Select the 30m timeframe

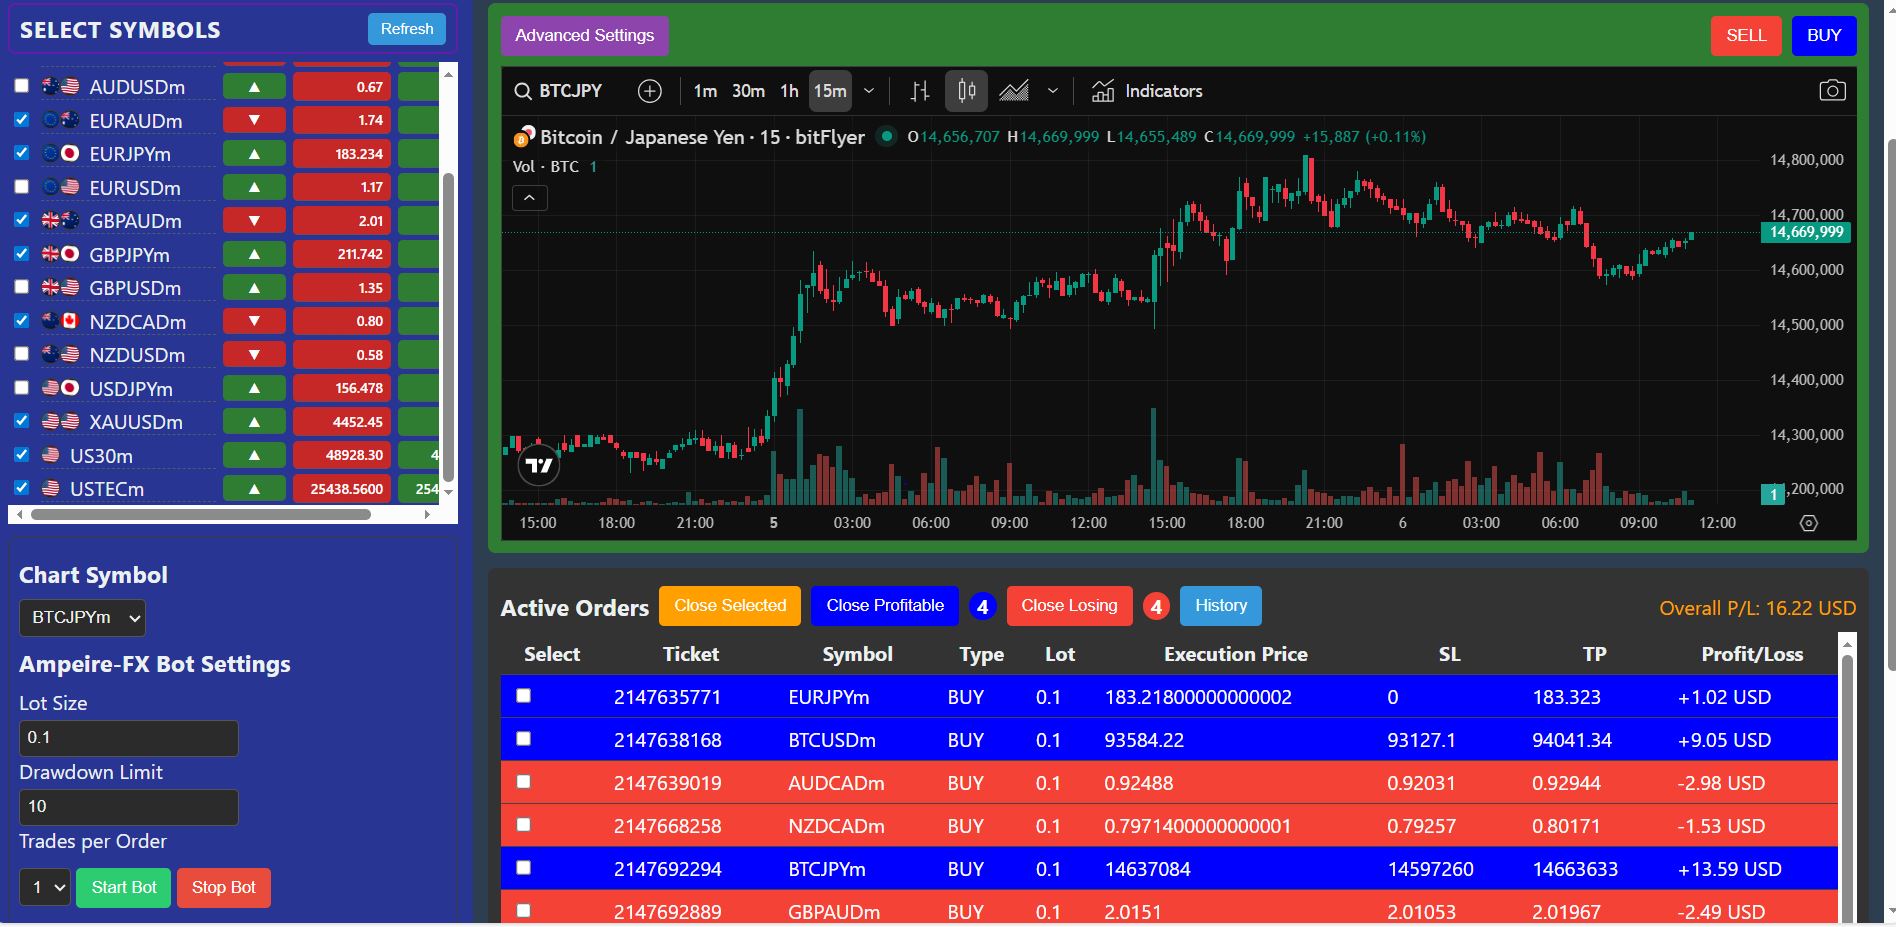748,91
